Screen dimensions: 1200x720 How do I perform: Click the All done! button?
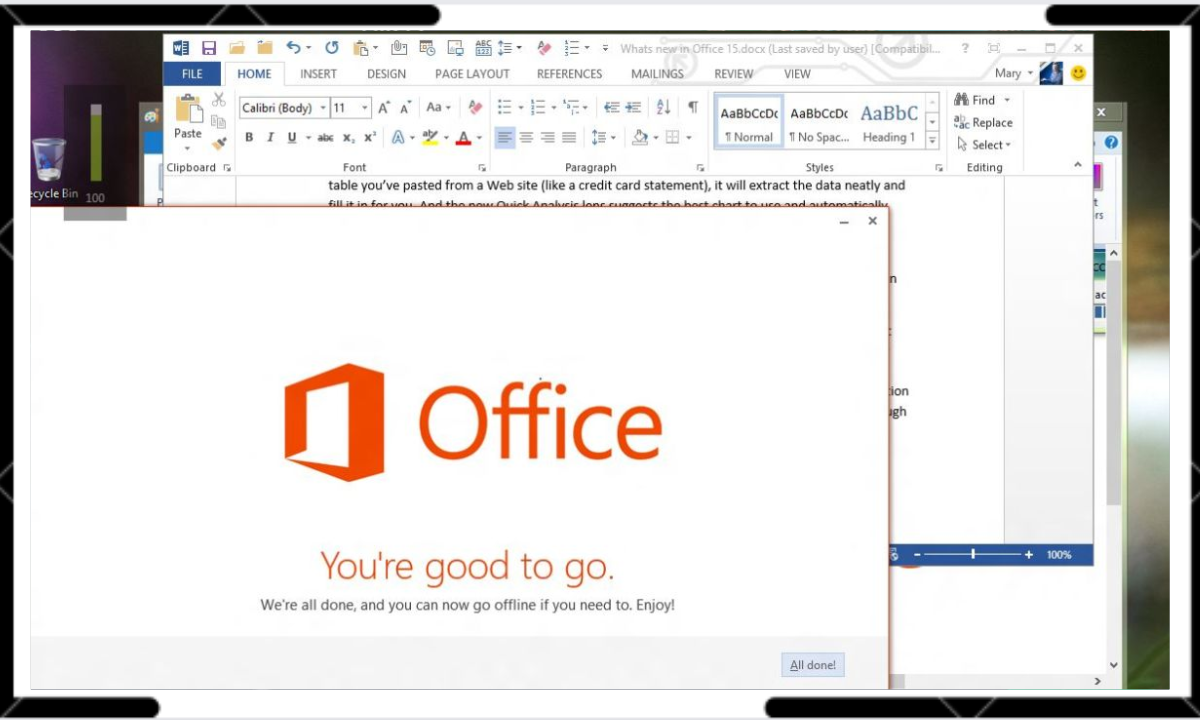[x=813, y=665]
